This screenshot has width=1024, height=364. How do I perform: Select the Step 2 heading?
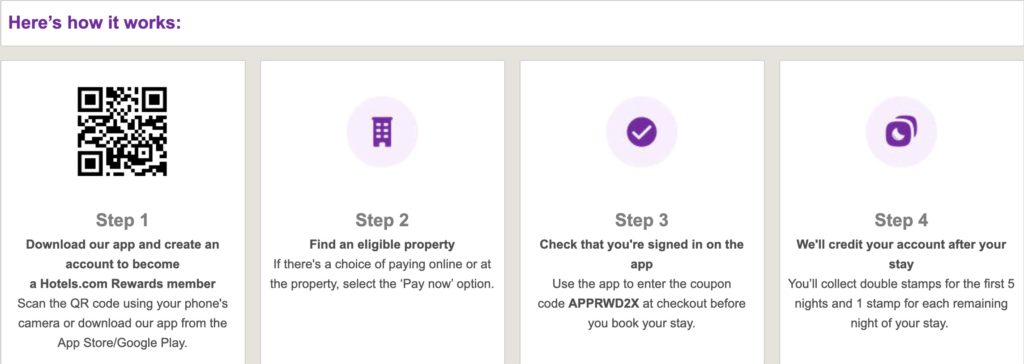click(x=382, y=220)
